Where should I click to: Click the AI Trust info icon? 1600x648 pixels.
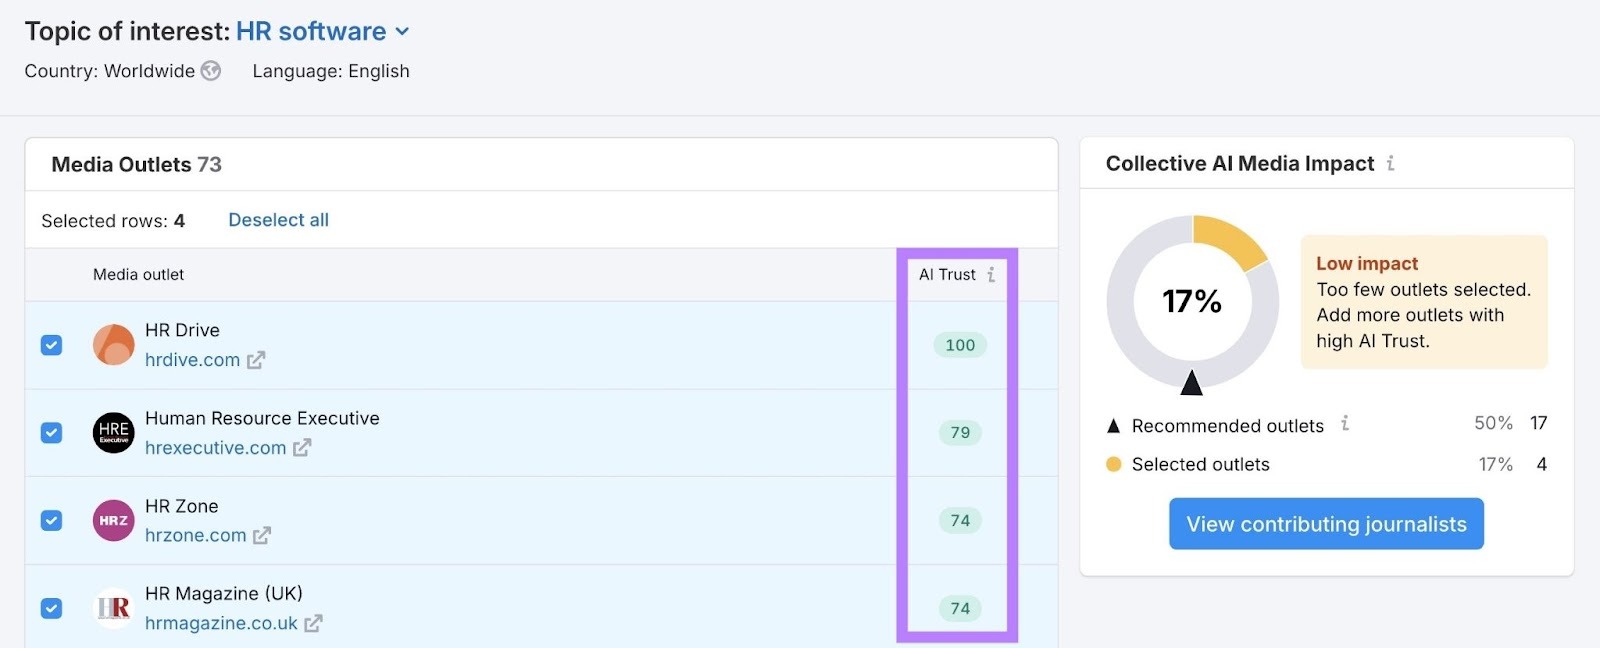click(991, 273)
